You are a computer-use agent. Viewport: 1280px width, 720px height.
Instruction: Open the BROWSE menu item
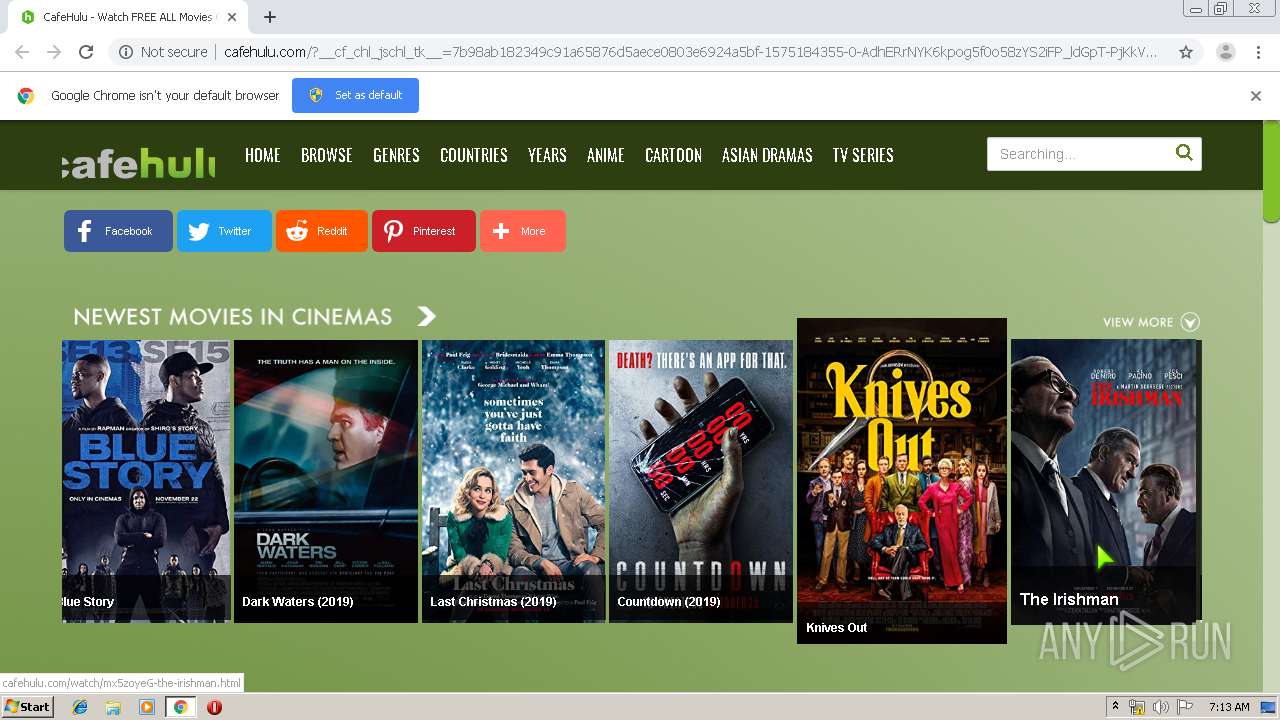327,155
